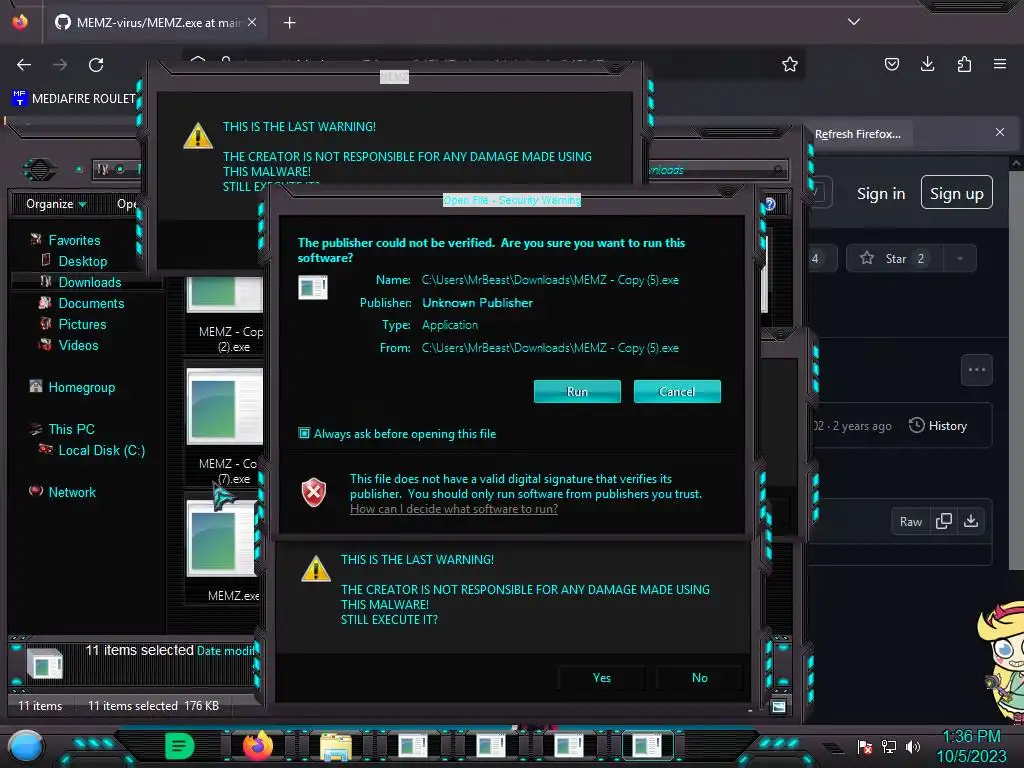Open the volume speaker tray icon
Viewport: 1024px width, 768px height.
(x=912, y=746)
